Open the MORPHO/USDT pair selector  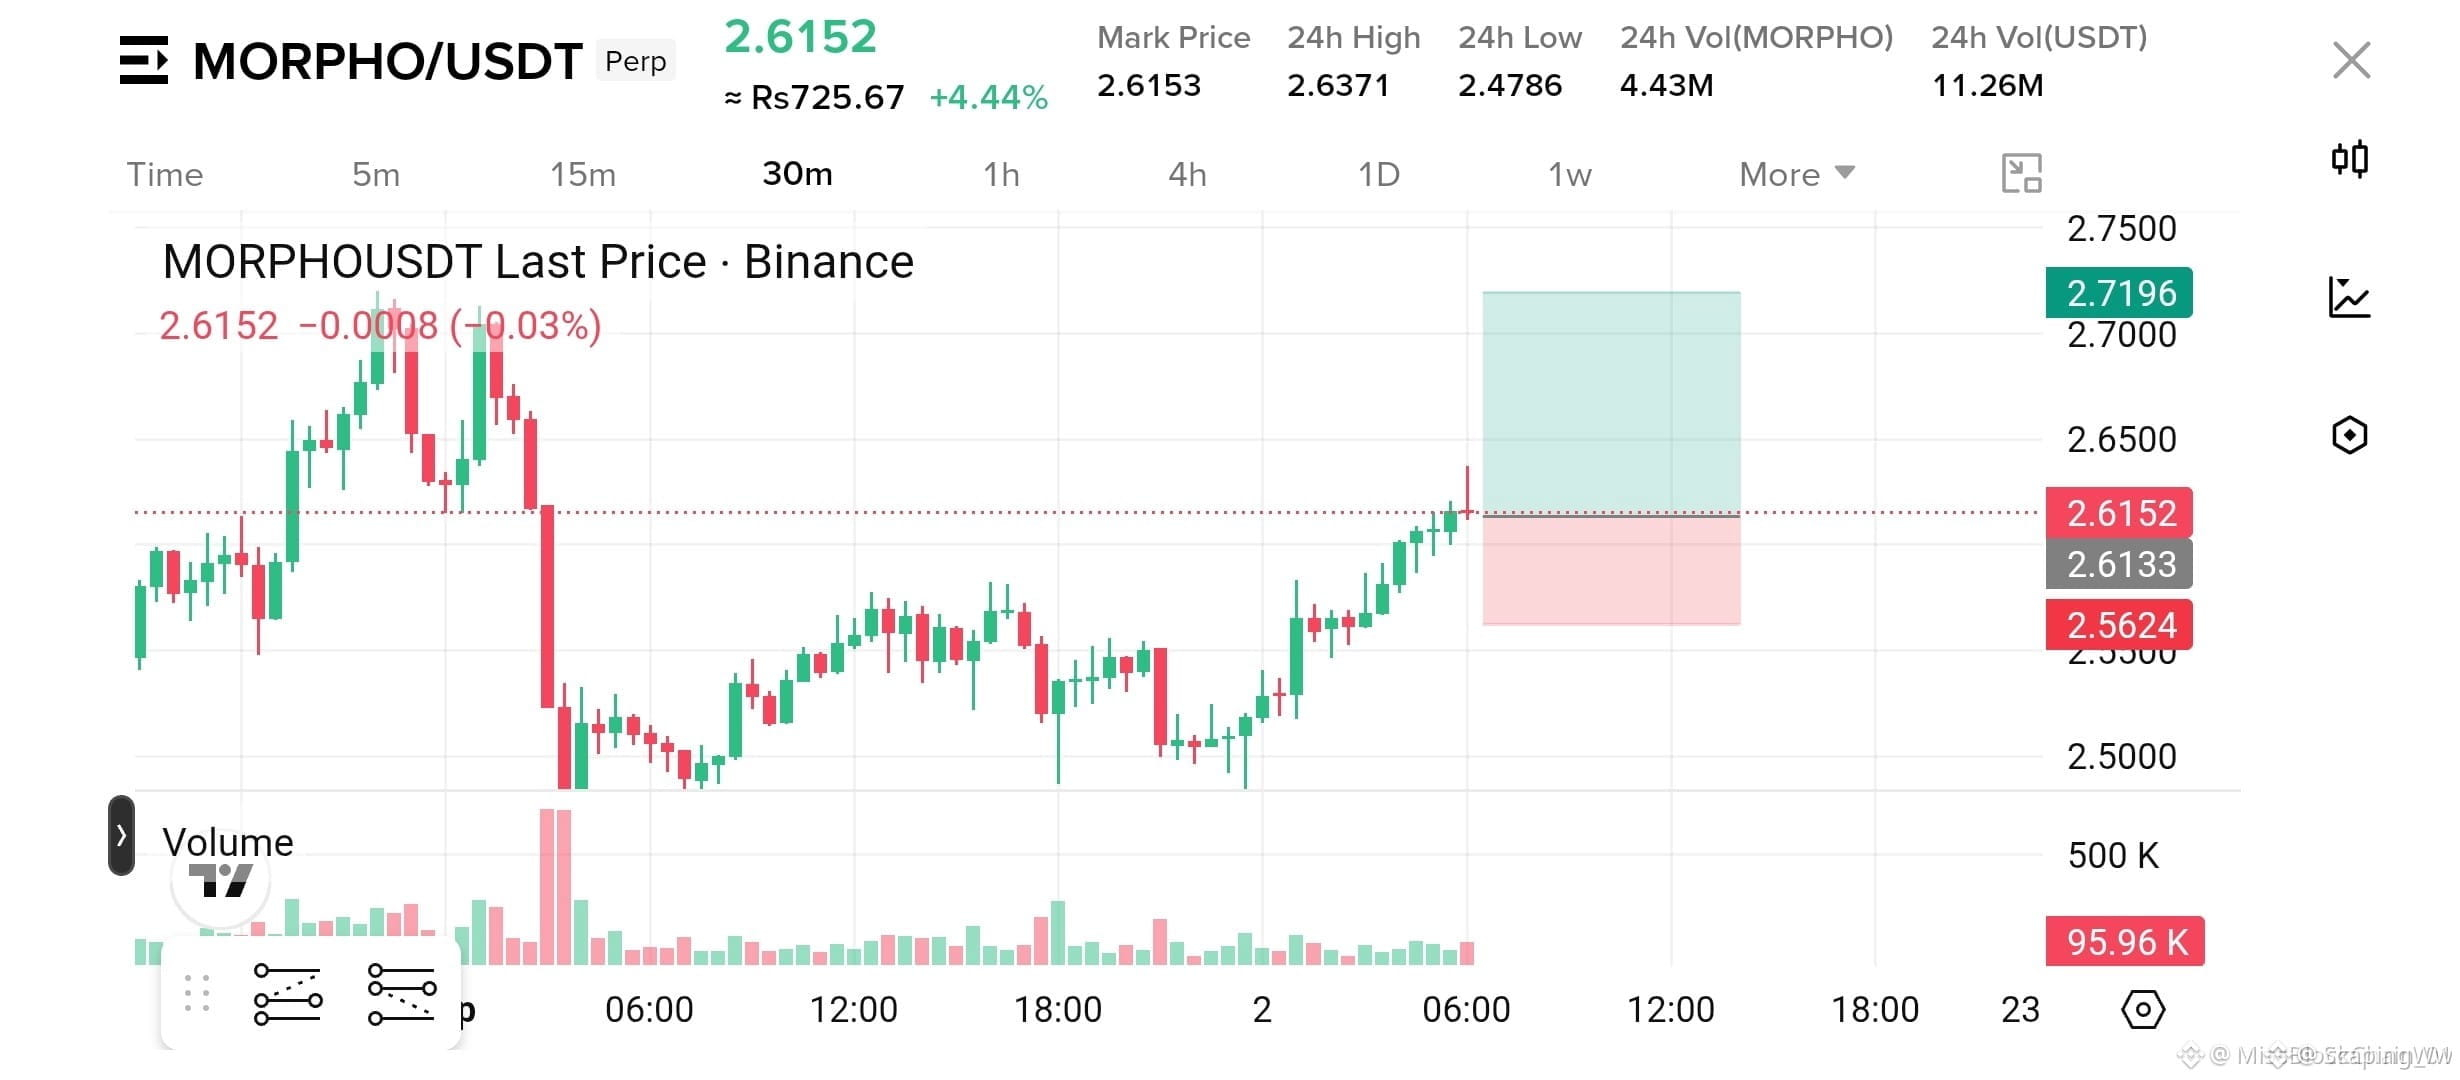coord(387,61)
